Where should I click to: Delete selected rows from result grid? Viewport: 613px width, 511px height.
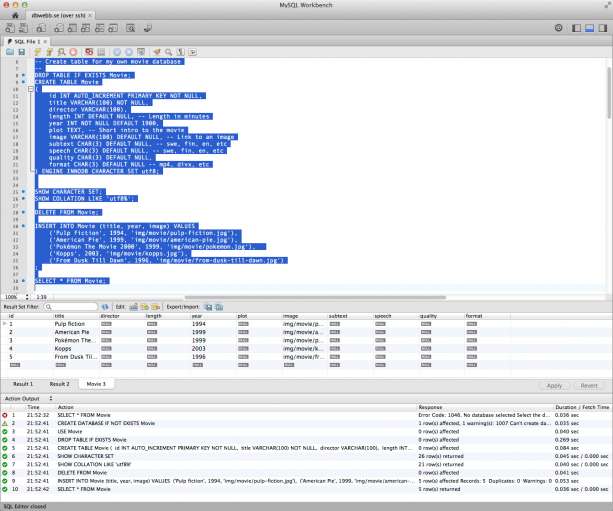pyautogui.click(x=156, y=307)
